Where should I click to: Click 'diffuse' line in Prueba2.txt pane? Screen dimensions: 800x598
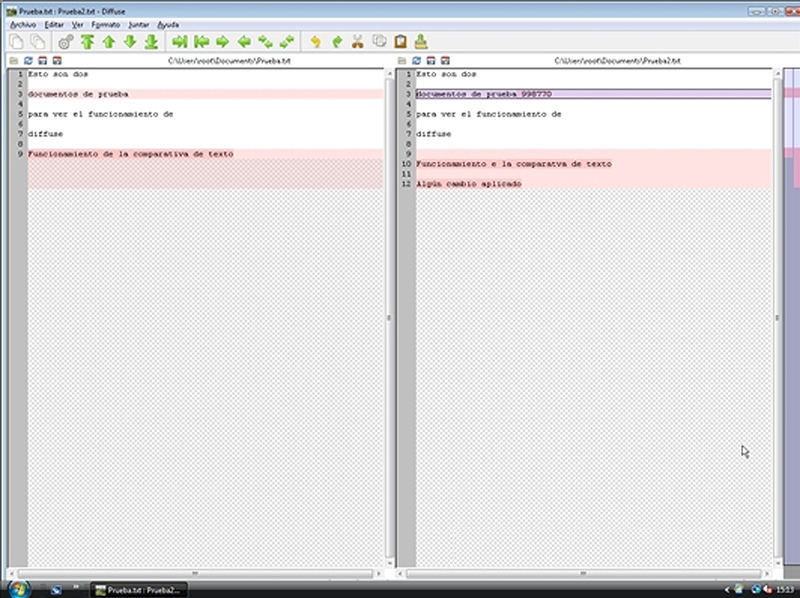(x=434, y=134)
